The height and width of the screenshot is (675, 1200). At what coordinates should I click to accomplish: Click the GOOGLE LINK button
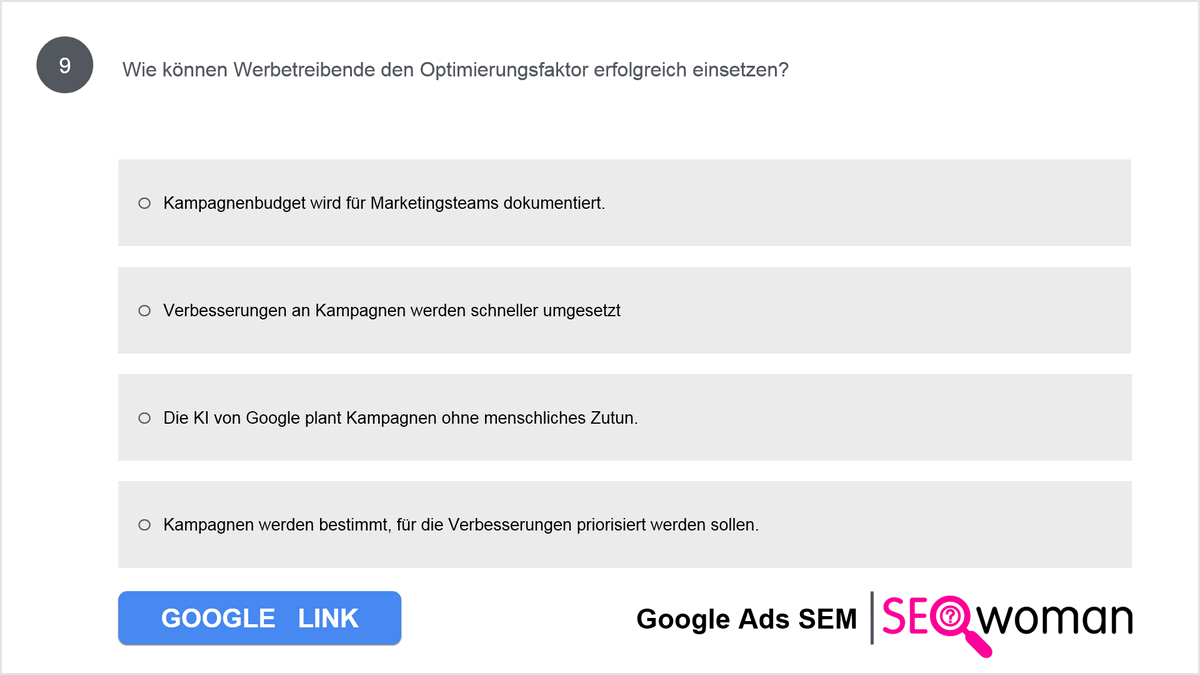(x=260, y=618)
